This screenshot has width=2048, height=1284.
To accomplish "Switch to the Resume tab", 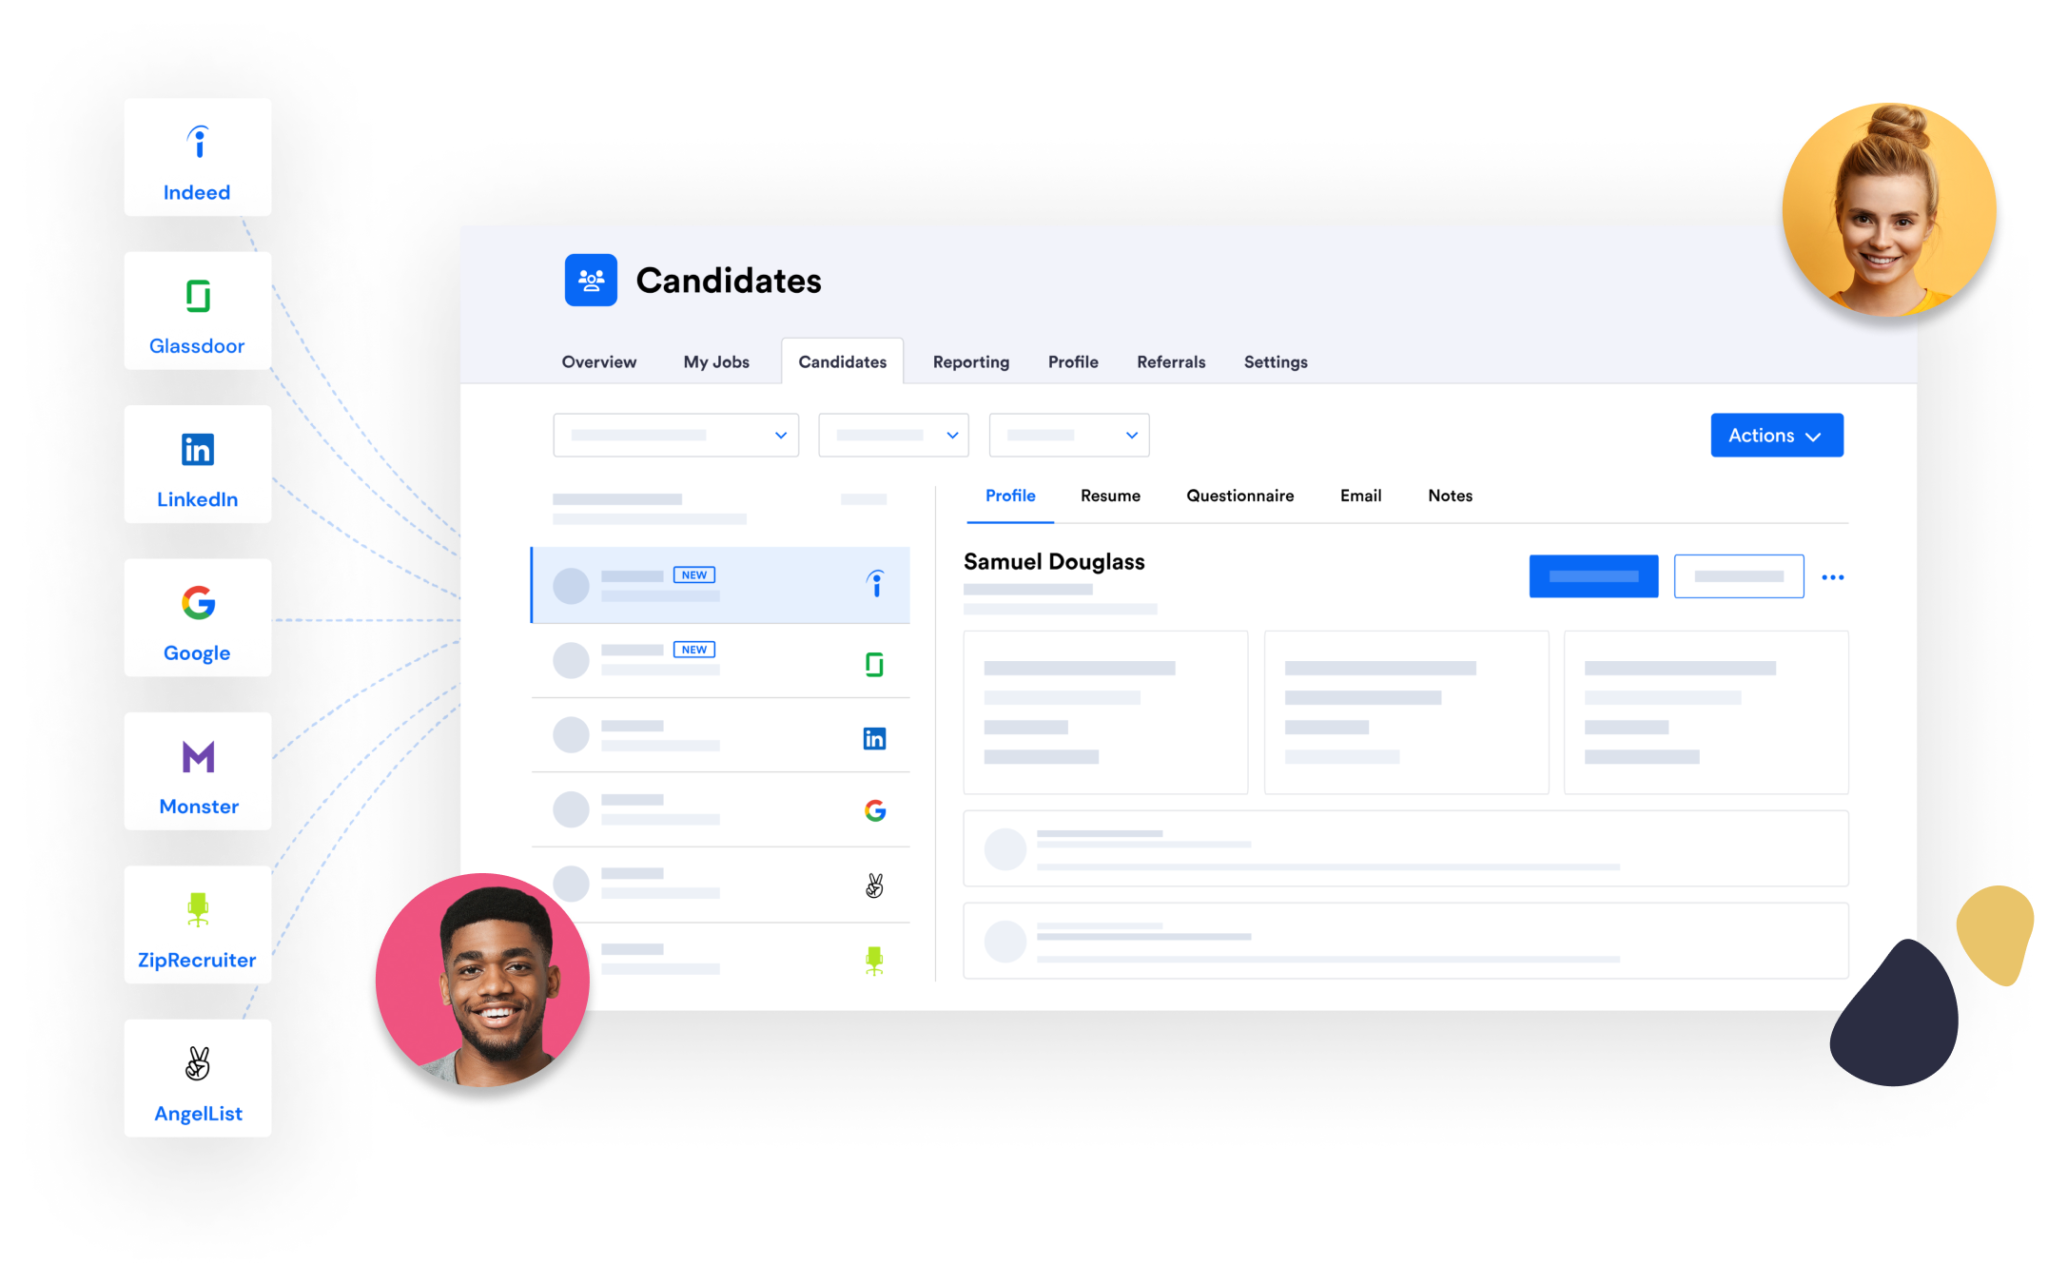I will click(x=1112, y=496).
